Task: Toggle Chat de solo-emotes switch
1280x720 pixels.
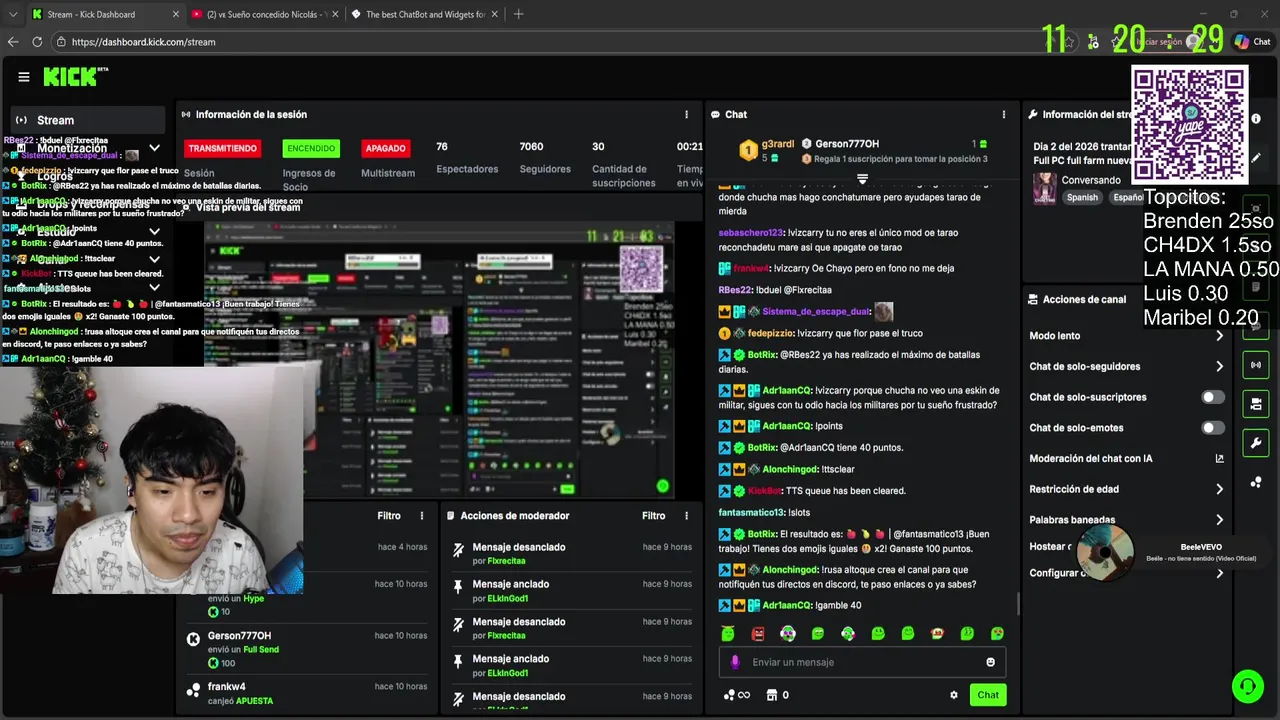Action: coord(1213,428)
